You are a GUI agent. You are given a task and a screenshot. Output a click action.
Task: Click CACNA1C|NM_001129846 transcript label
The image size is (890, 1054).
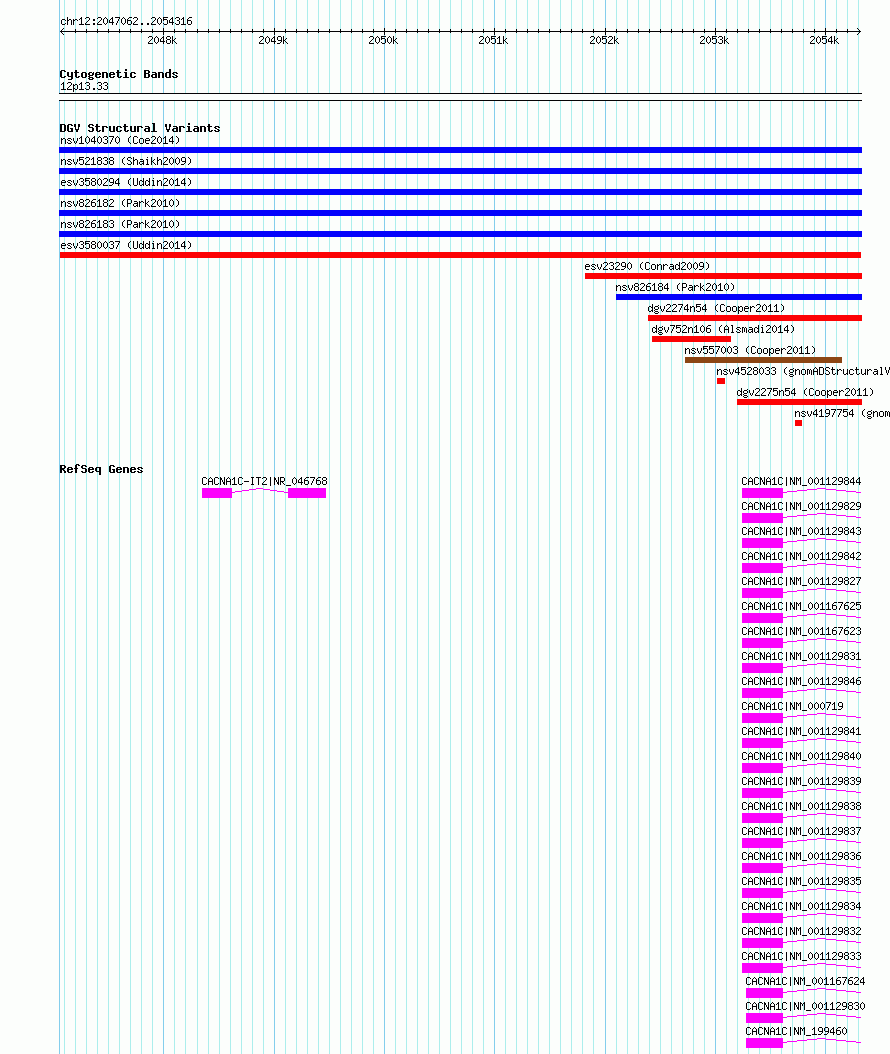(801, 681)
